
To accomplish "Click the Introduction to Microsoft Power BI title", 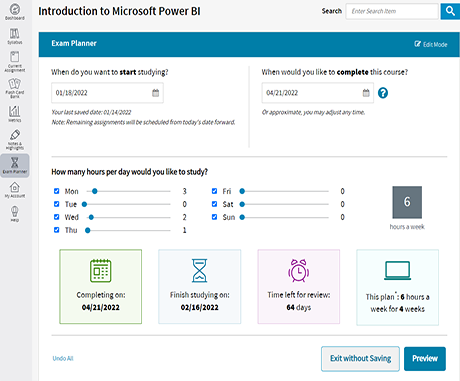I will [x=119, y=11].
